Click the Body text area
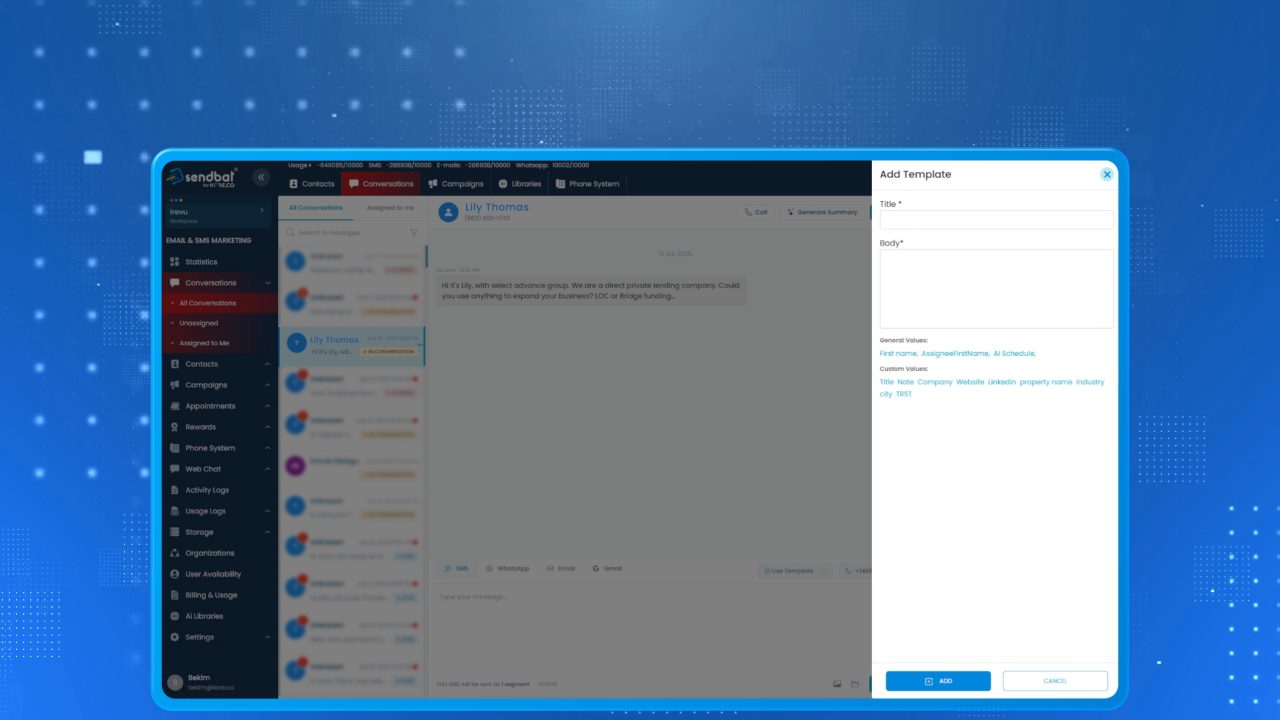 point(997,289)
